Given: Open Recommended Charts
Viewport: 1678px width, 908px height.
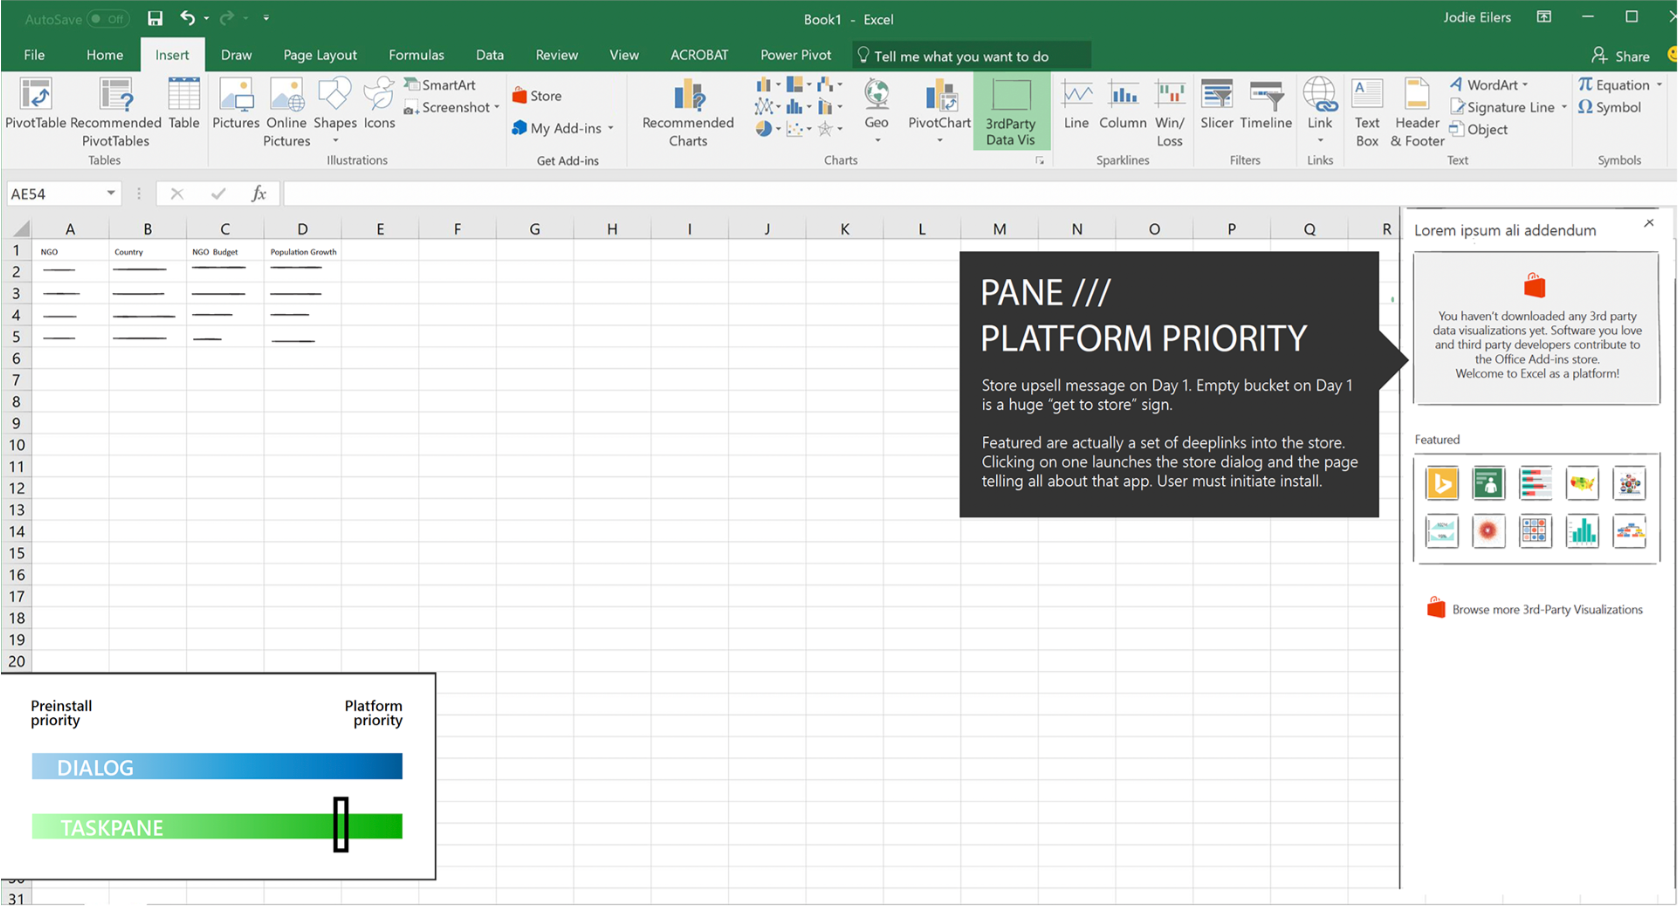Looking at the screenshot, I should [x=688, y=113].
